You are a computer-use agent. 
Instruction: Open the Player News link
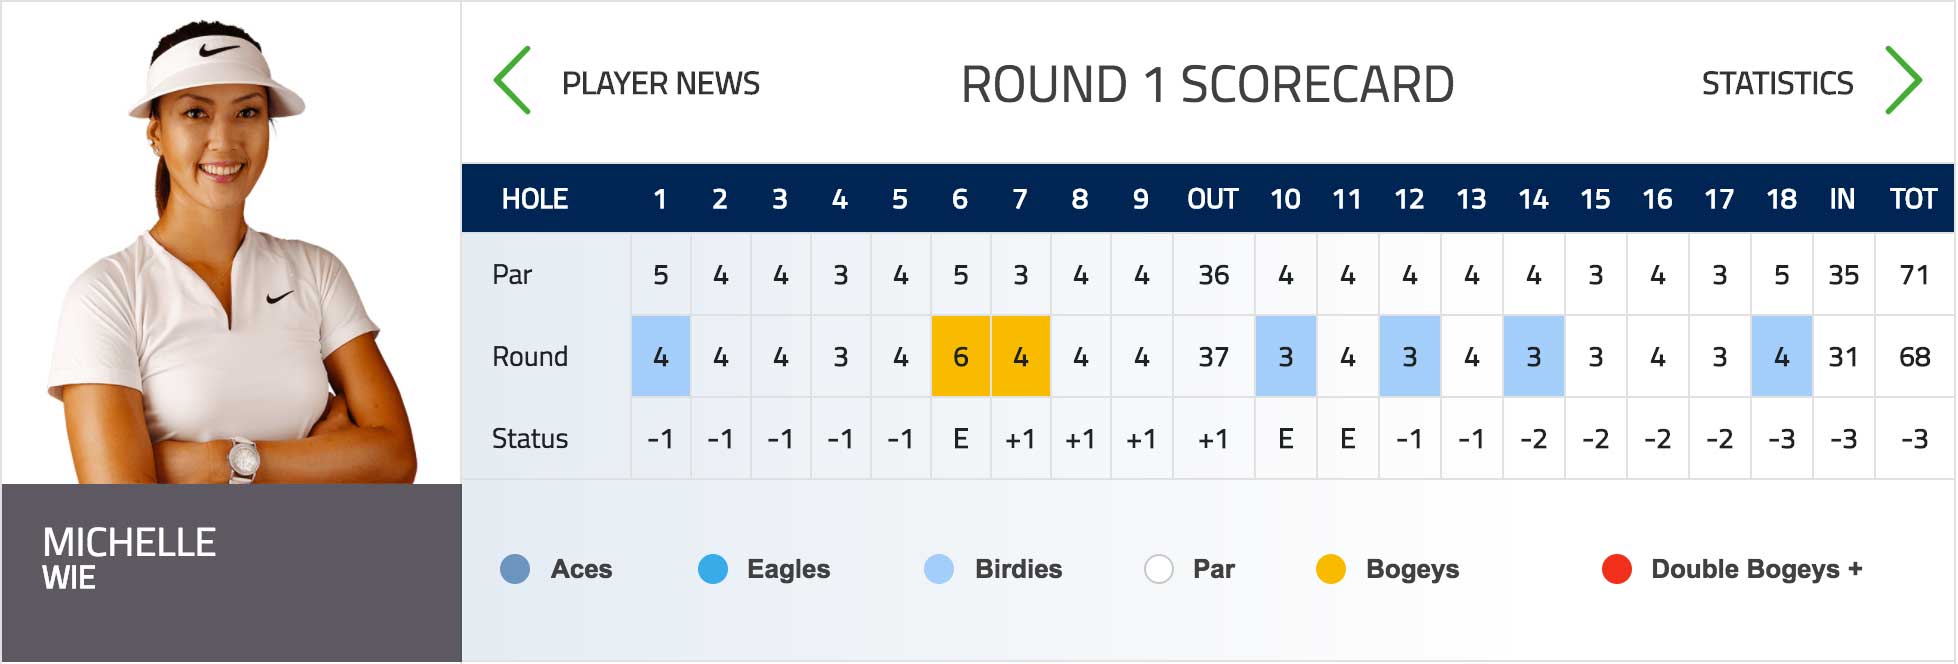661,83
